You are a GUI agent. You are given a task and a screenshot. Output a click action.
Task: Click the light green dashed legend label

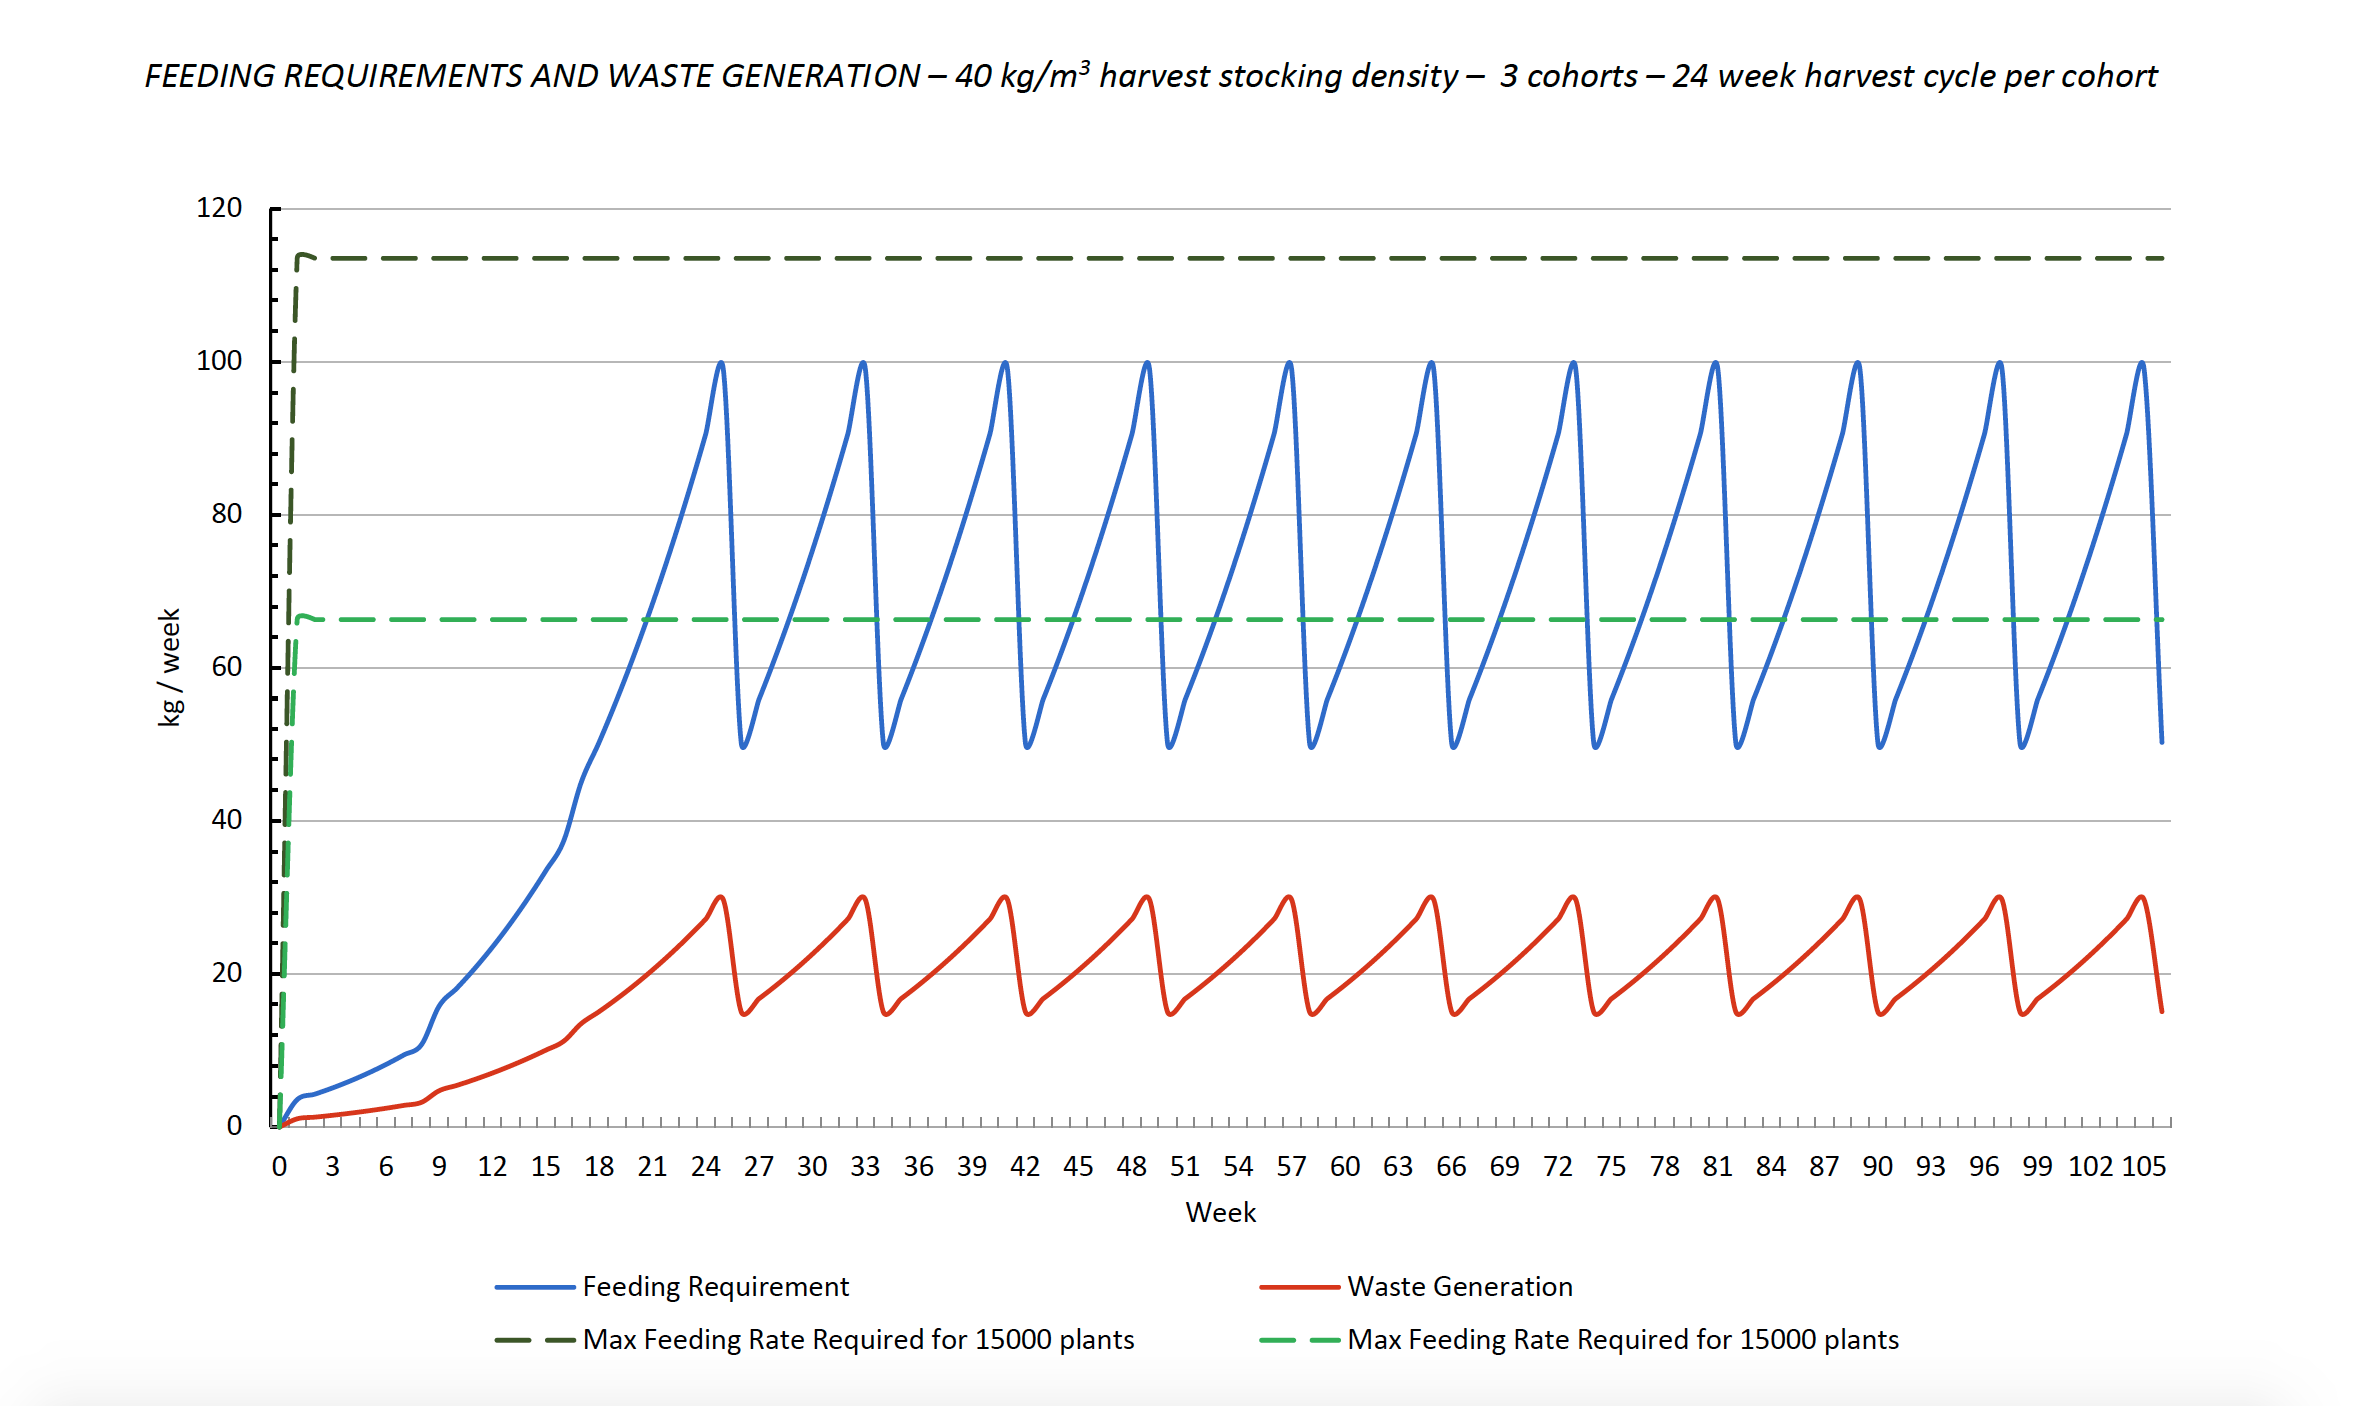click(x=1622, y=1339)
